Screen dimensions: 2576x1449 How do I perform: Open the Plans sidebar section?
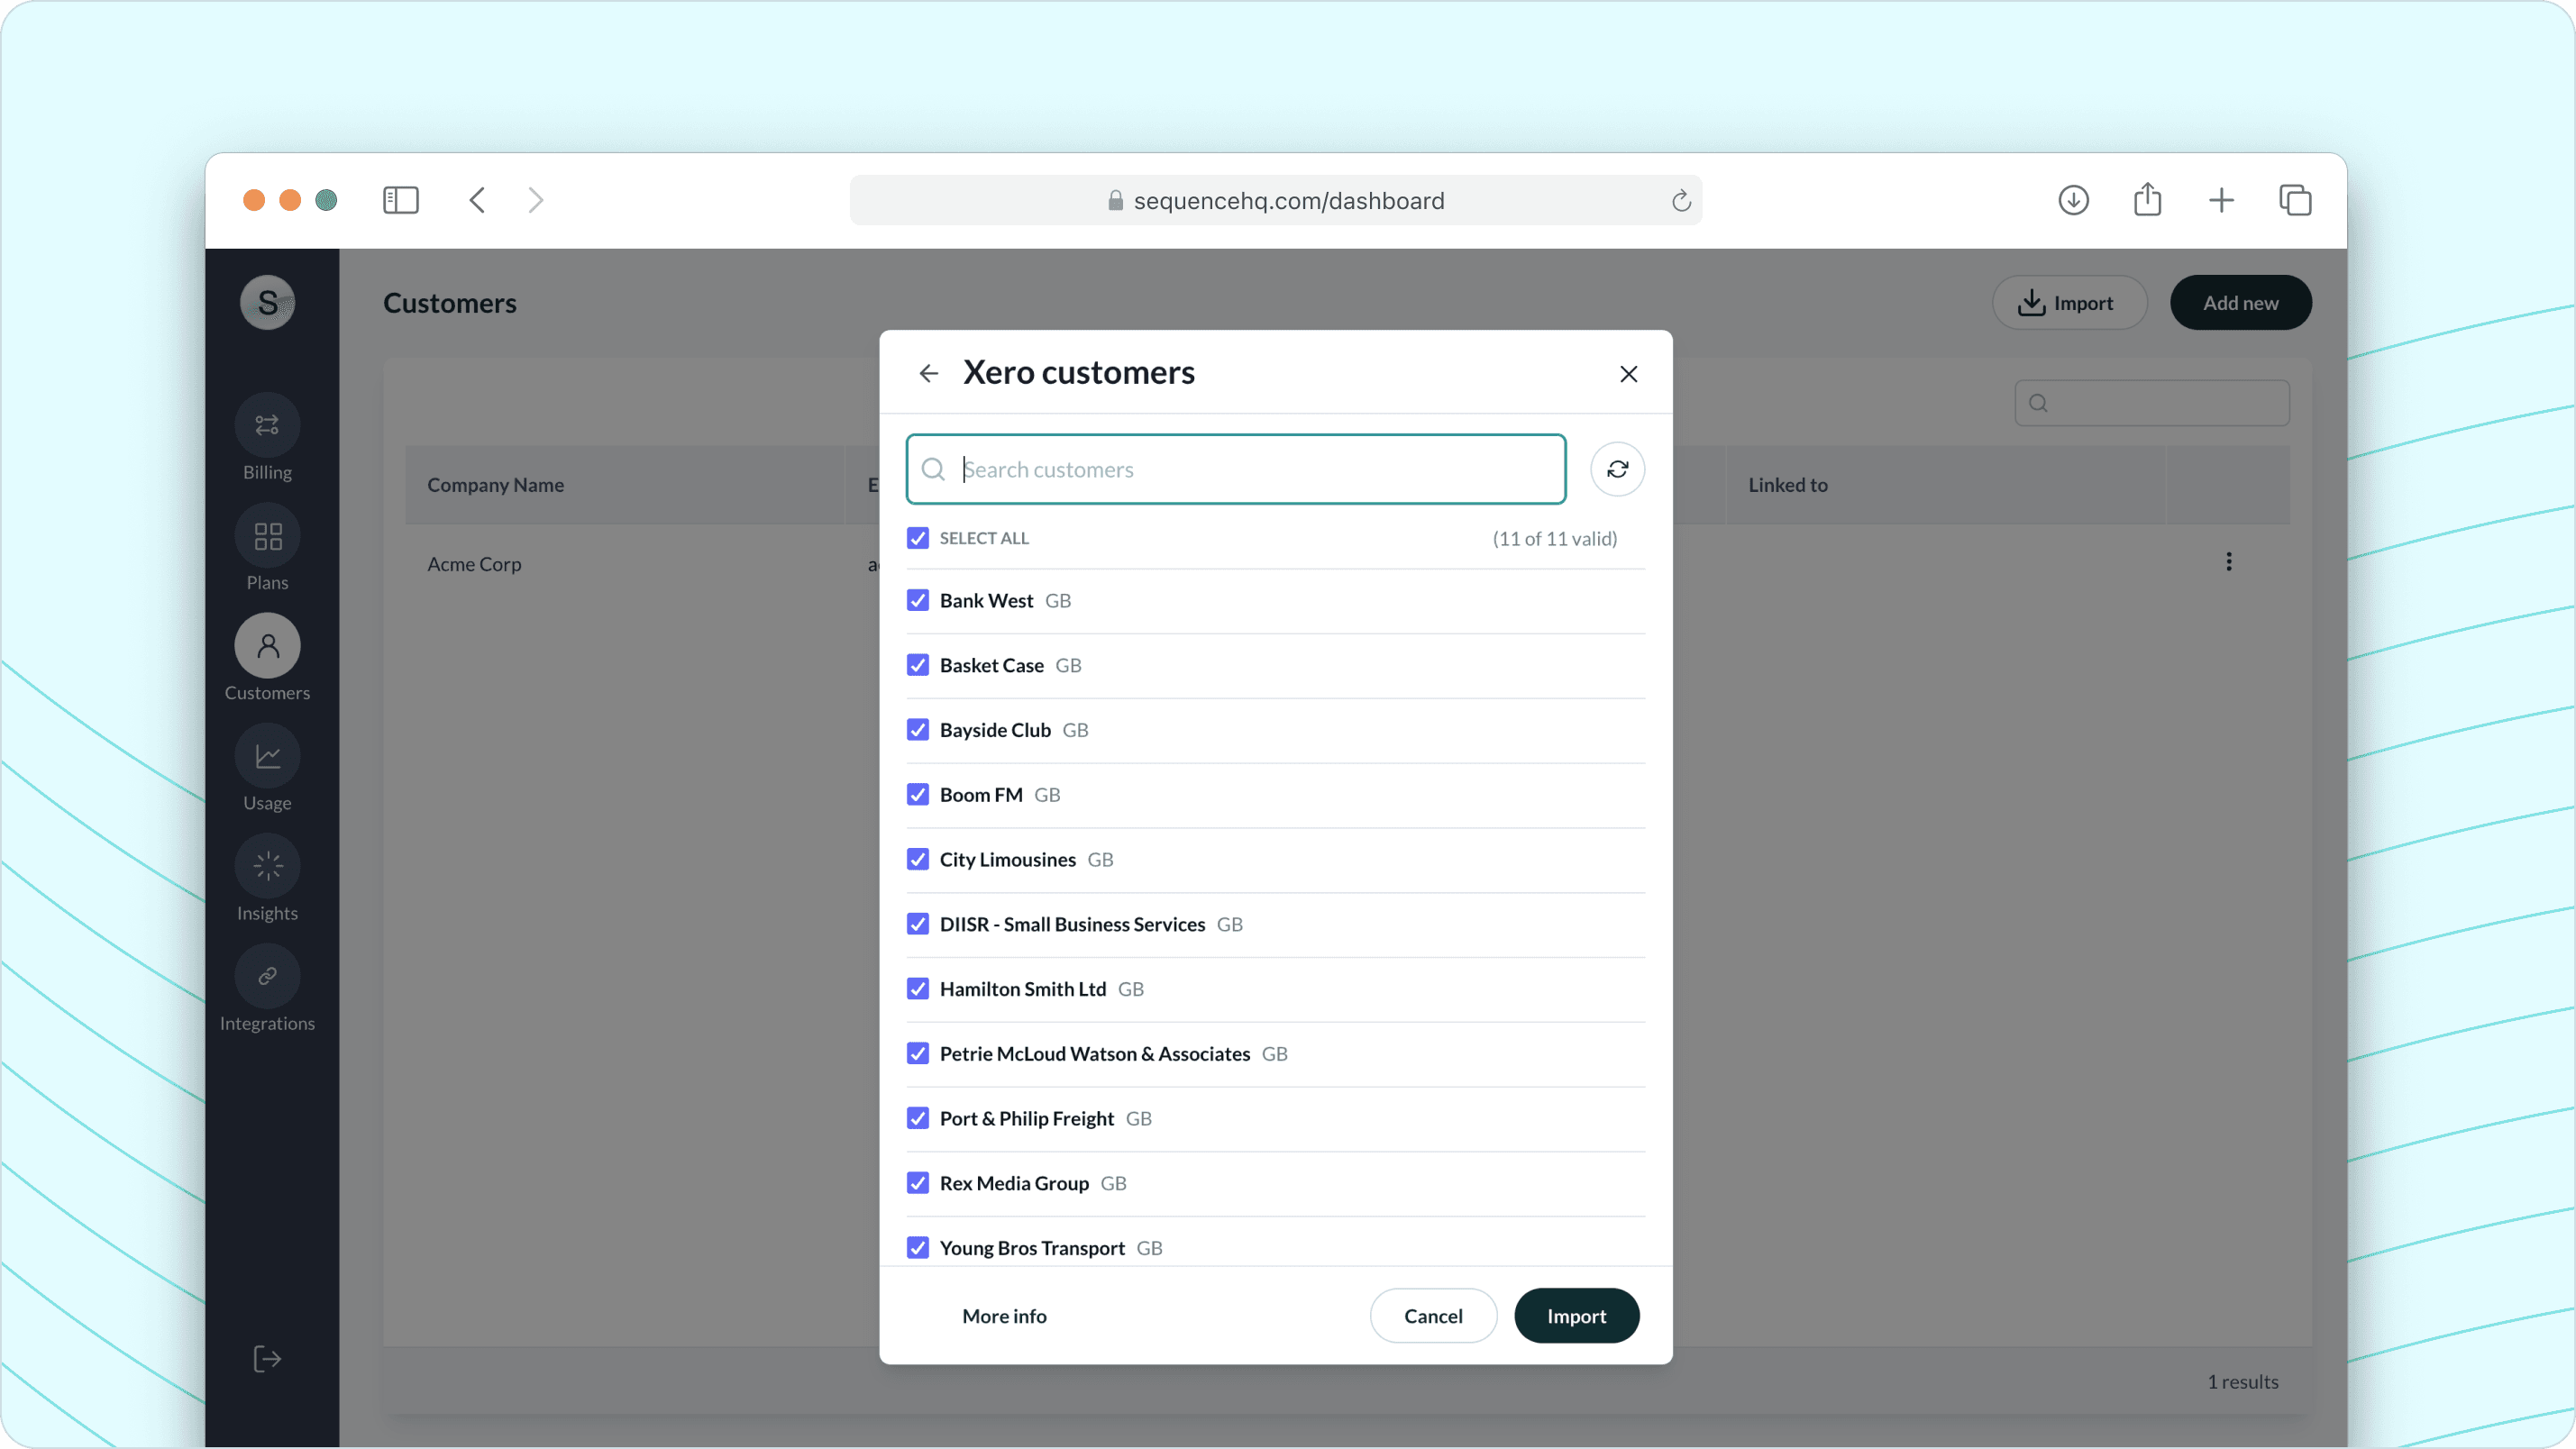(267, 536)
